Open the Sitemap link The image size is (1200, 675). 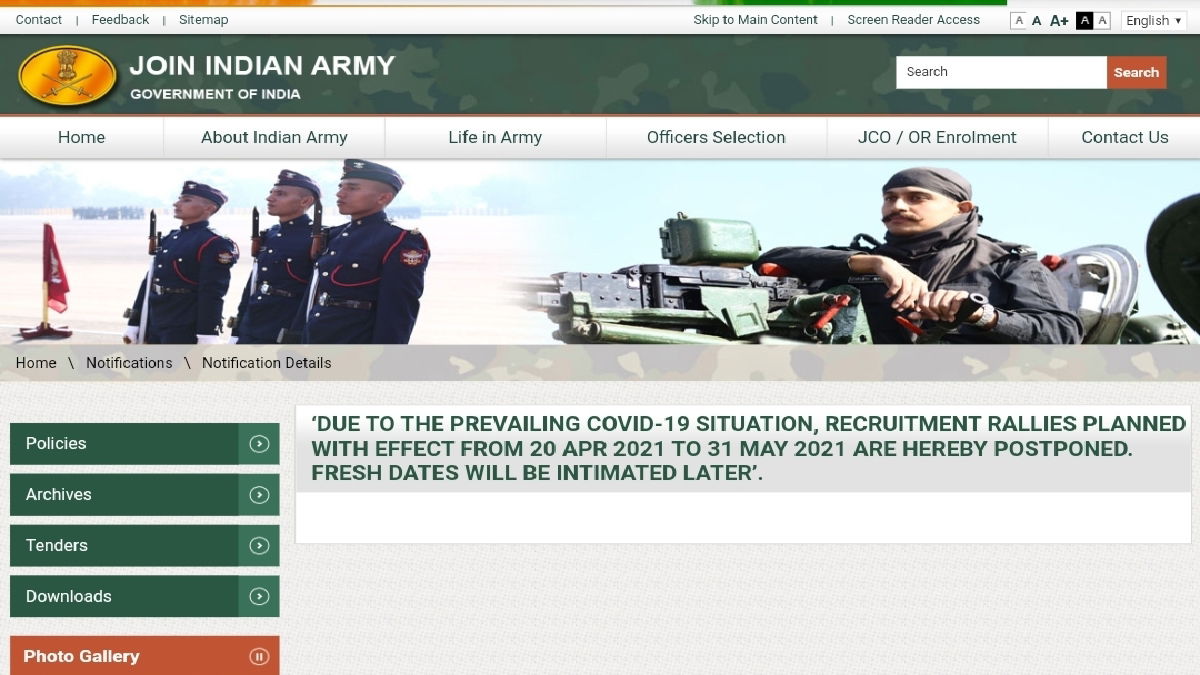point(204,20)
